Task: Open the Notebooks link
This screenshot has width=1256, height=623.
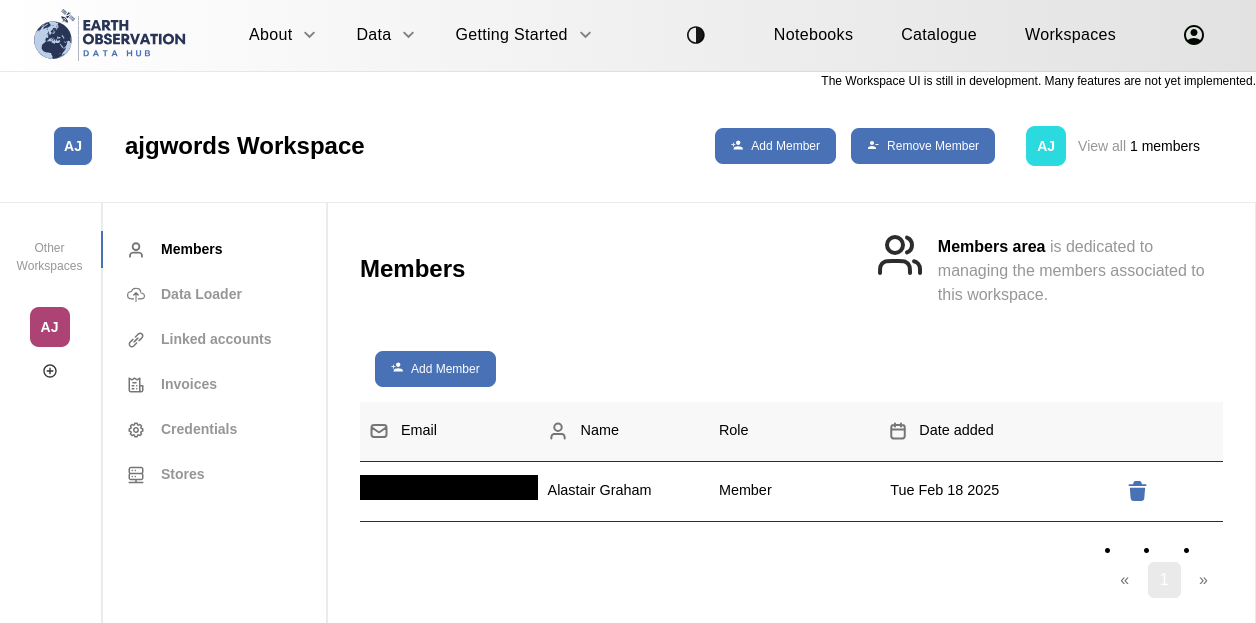Action: coord(813,35)
